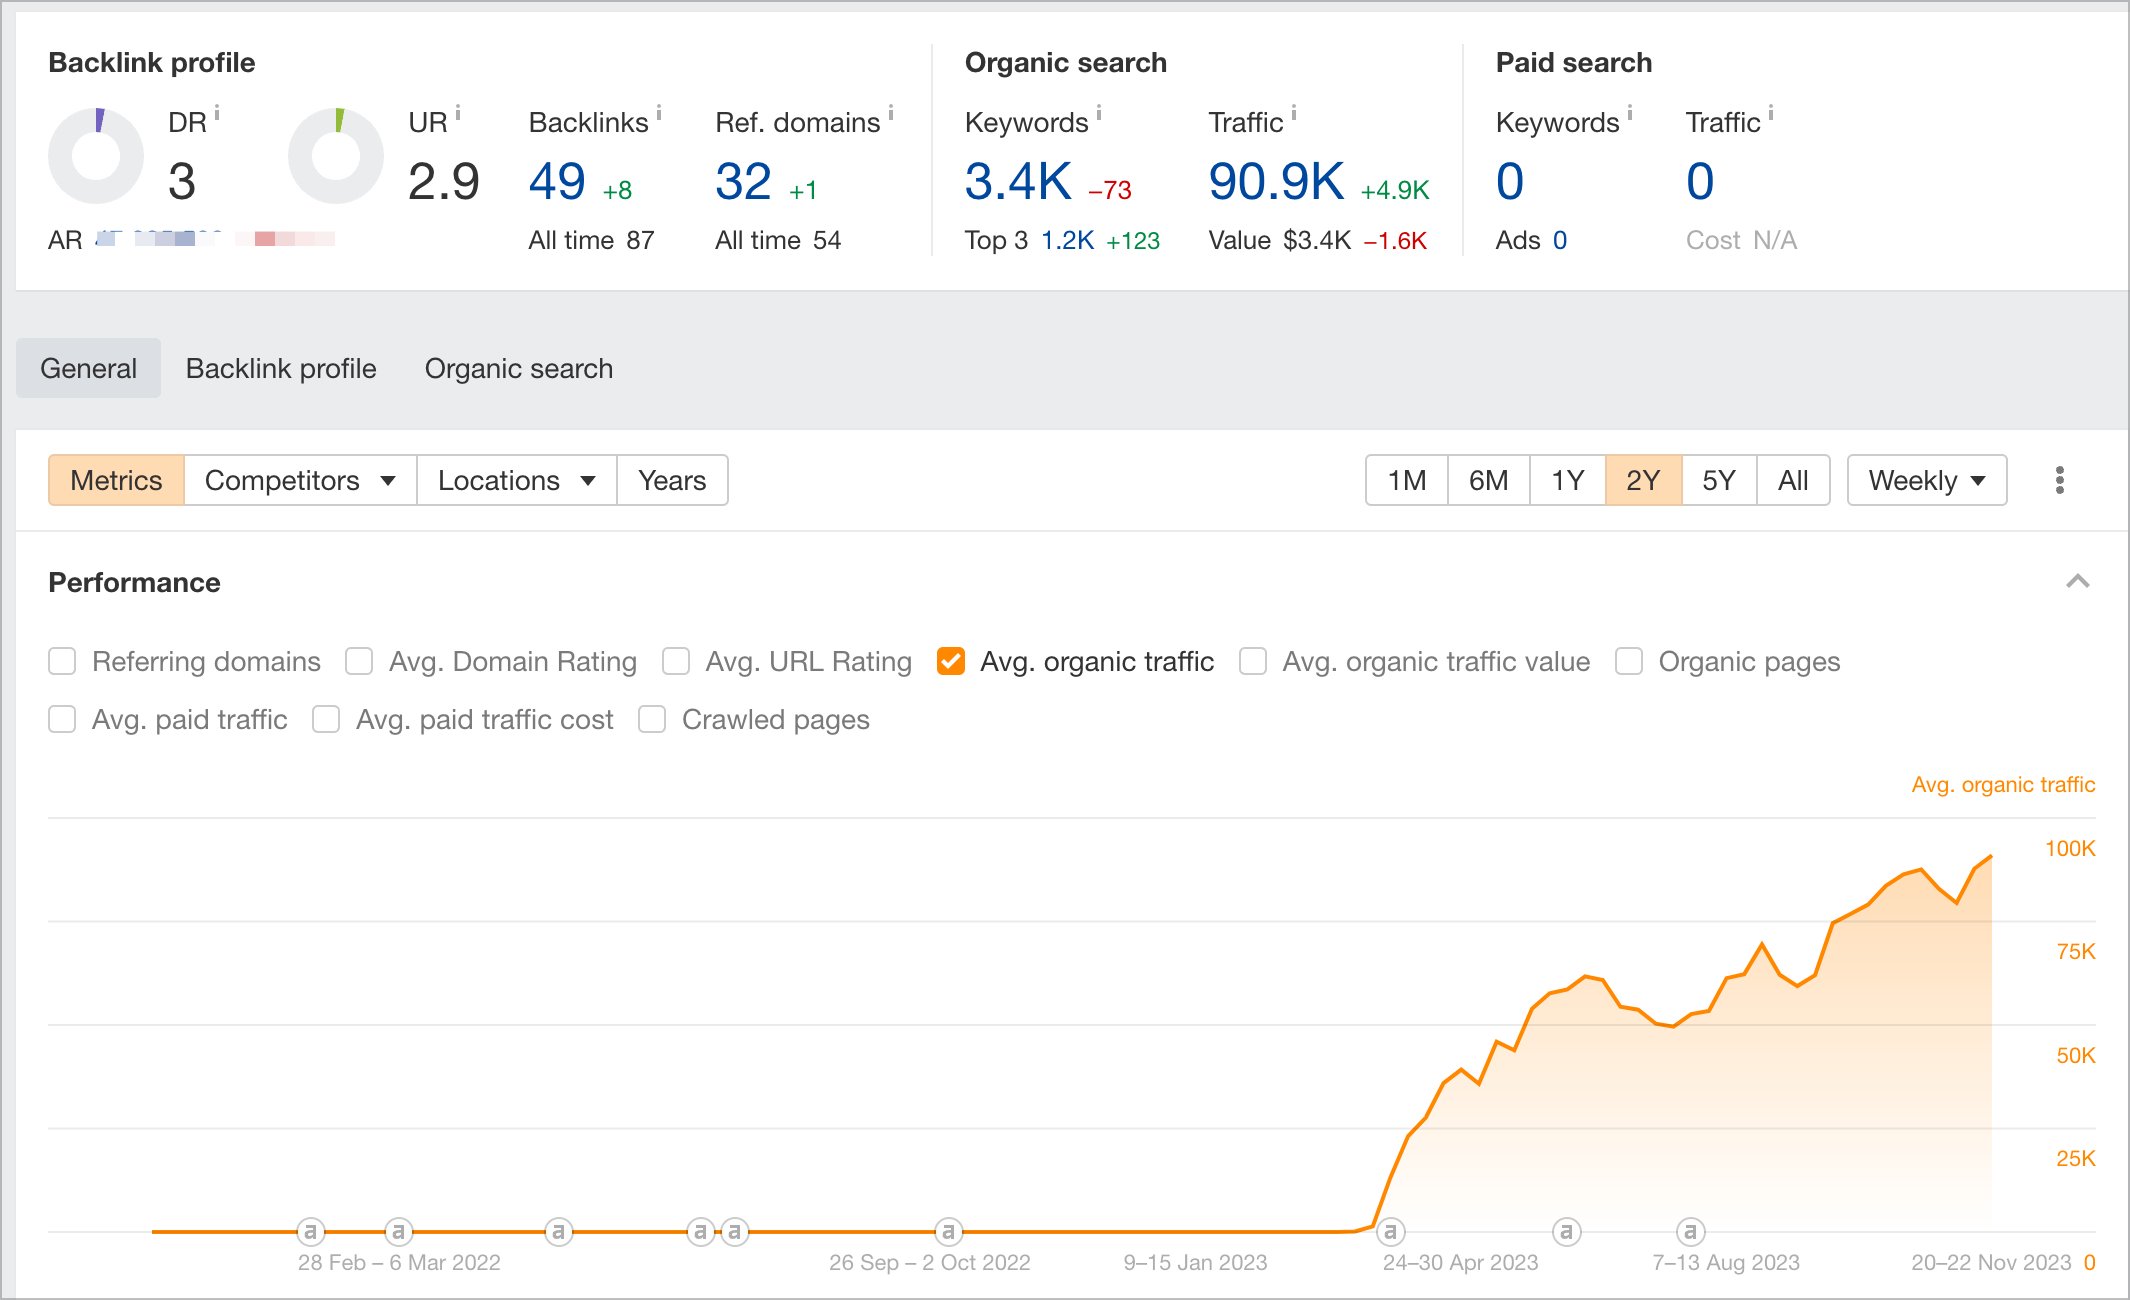2130x1300 pixels.
Task: Switch to the Backlink profile tab
Action: (x=281, y=368)
